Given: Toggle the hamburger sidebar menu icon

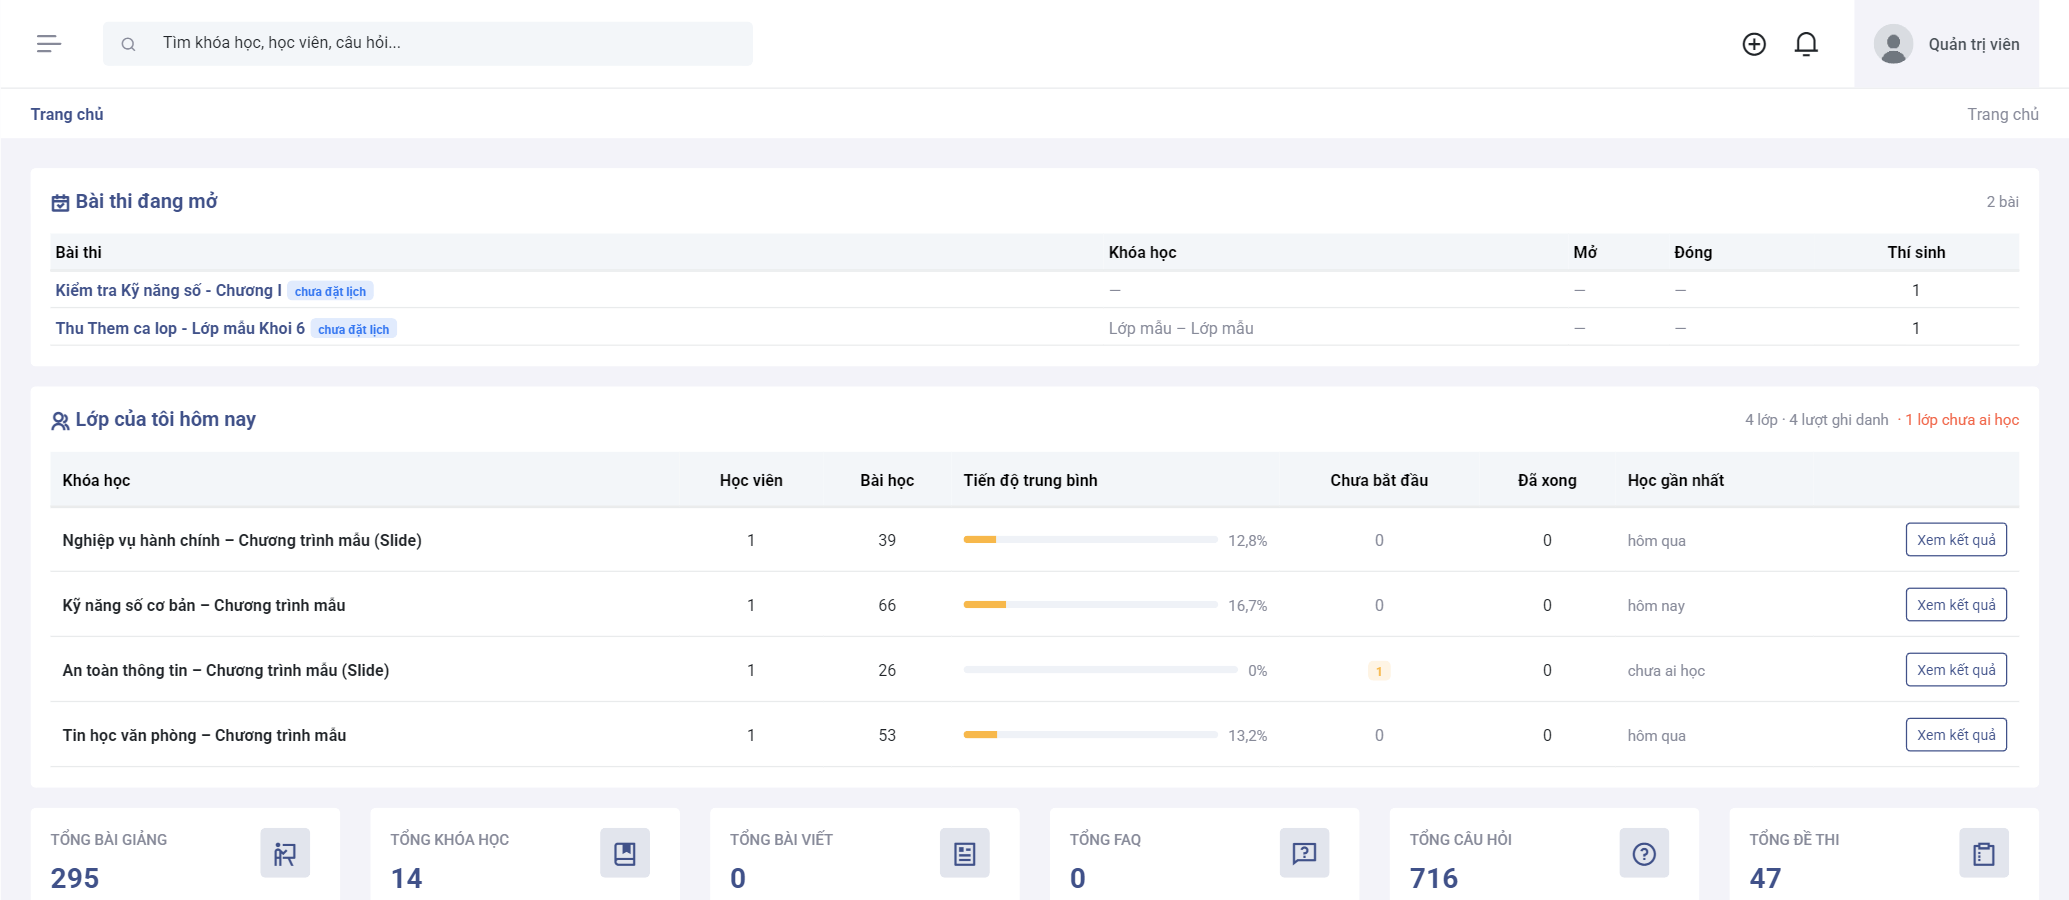Looking at the screenshot, I should pyautogui.click(x=49, y=44).
